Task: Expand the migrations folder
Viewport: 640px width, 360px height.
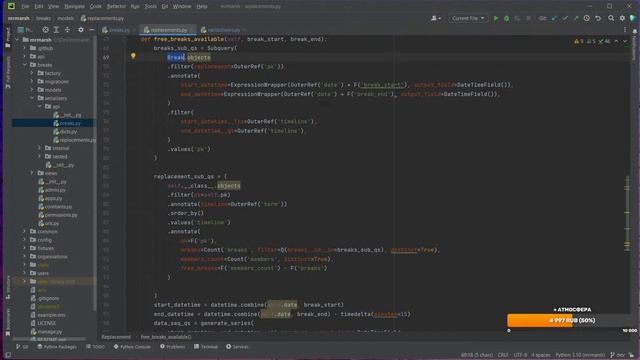Action: coord(32,82)
